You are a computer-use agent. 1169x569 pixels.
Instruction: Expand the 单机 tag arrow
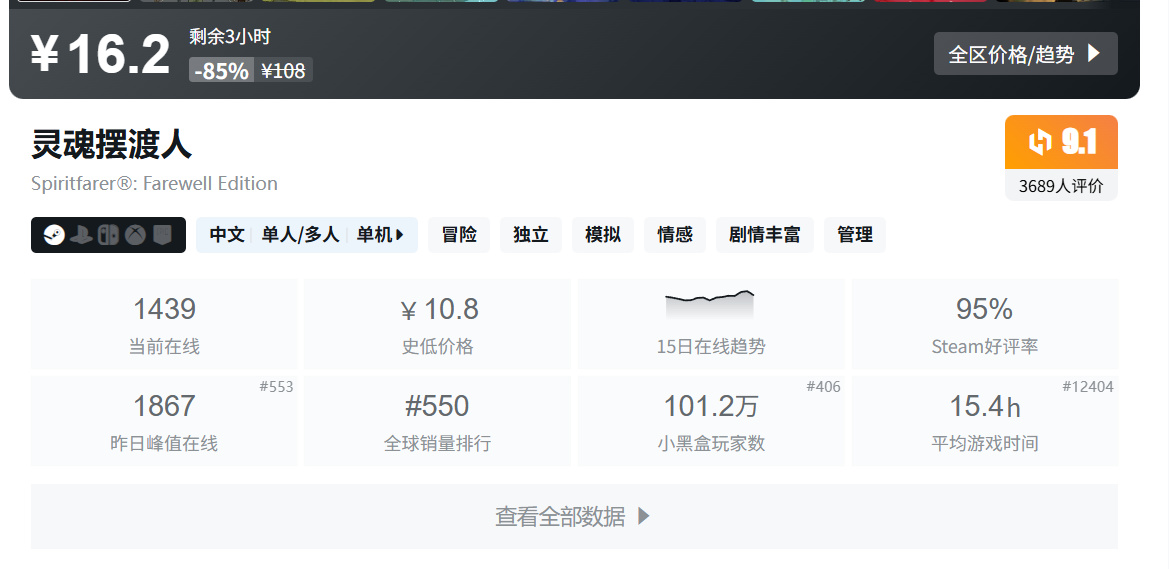tap(400, 235)
